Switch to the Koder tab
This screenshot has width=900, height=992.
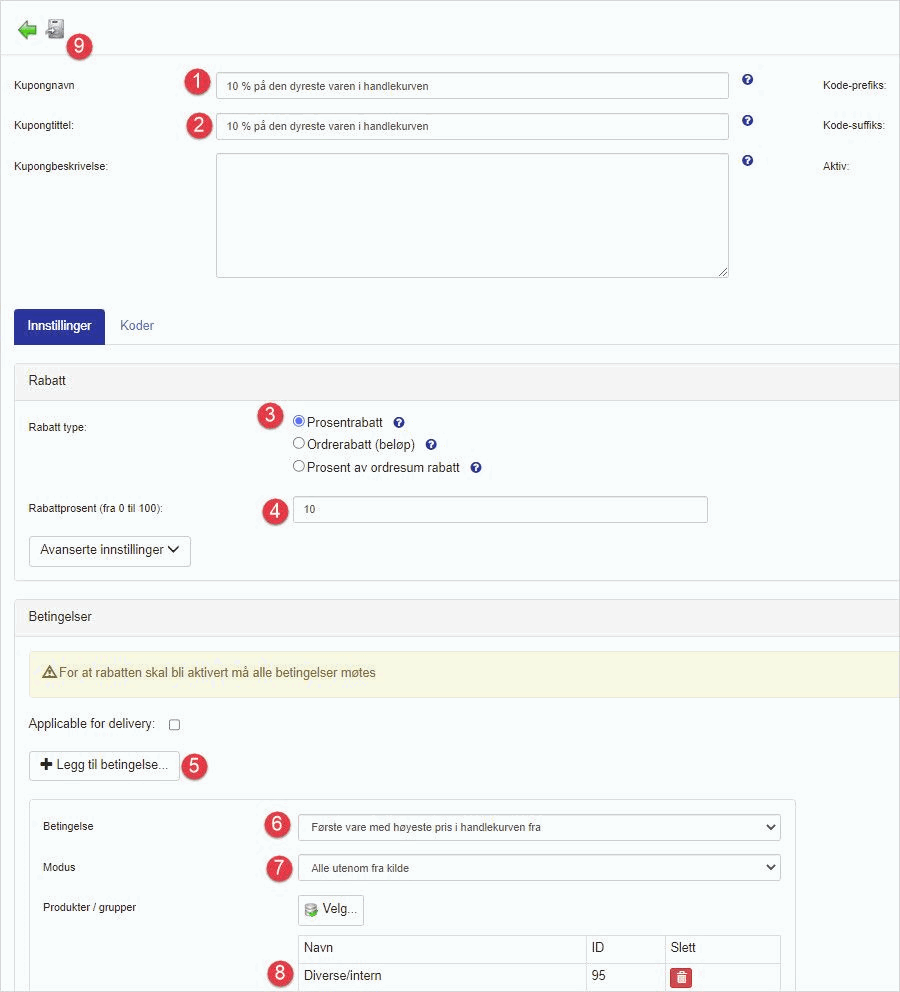137,326
